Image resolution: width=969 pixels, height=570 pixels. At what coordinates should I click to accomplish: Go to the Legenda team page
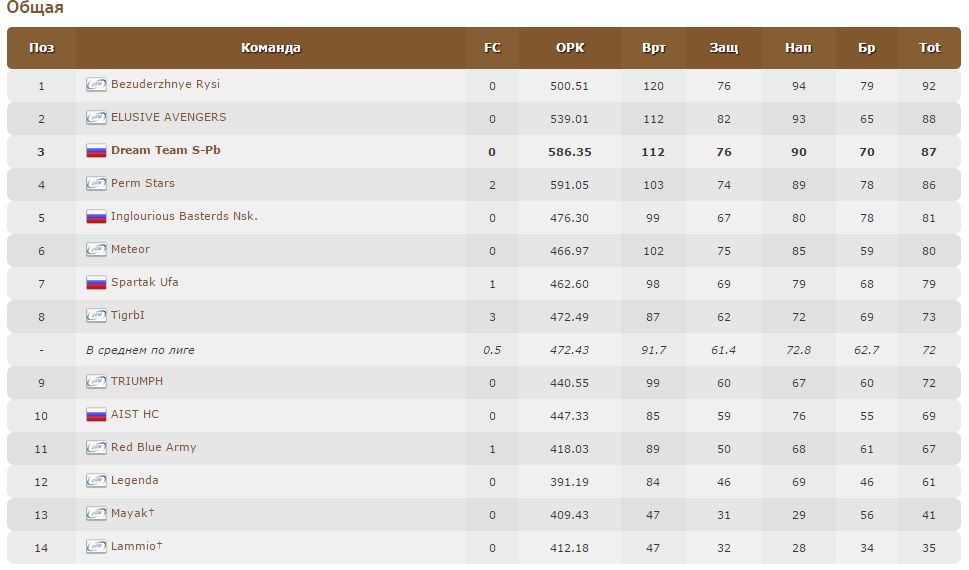click(x=135, y=481)
